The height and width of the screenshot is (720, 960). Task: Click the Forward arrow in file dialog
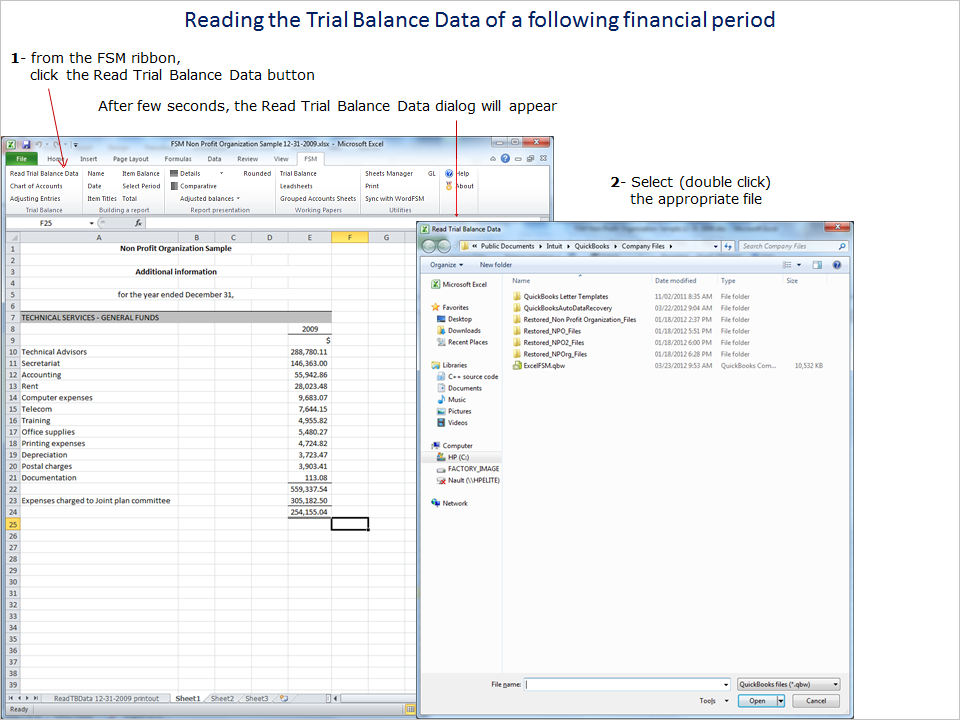click(444, 246)
